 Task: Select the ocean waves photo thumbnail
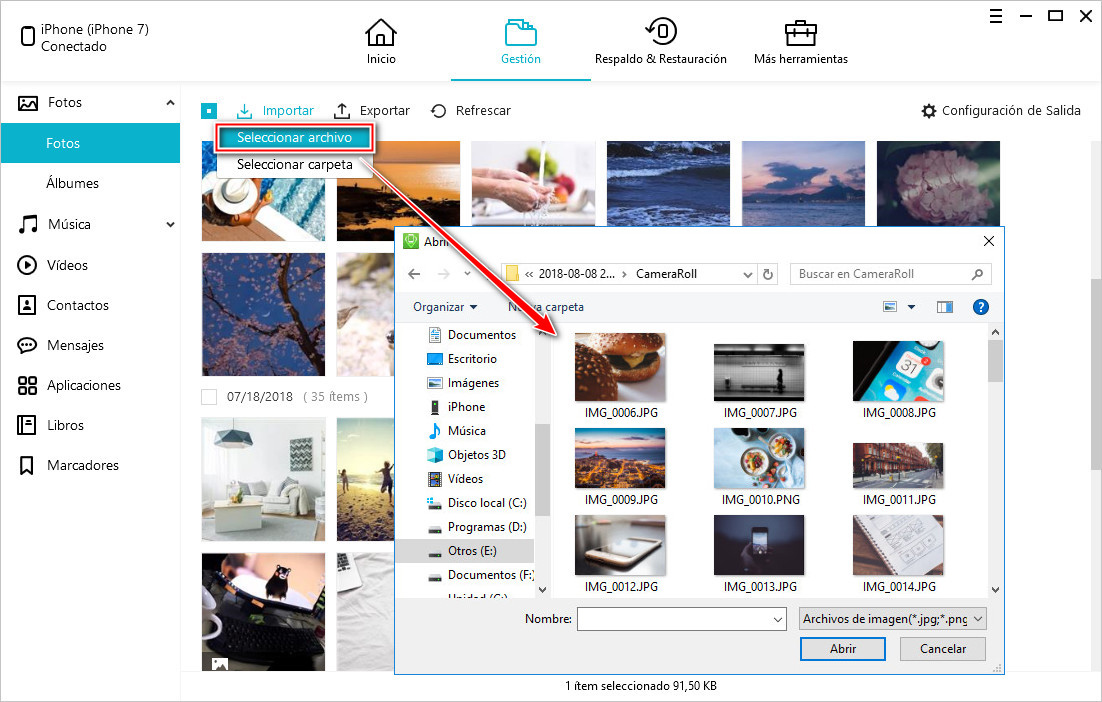tap(668, 183)
